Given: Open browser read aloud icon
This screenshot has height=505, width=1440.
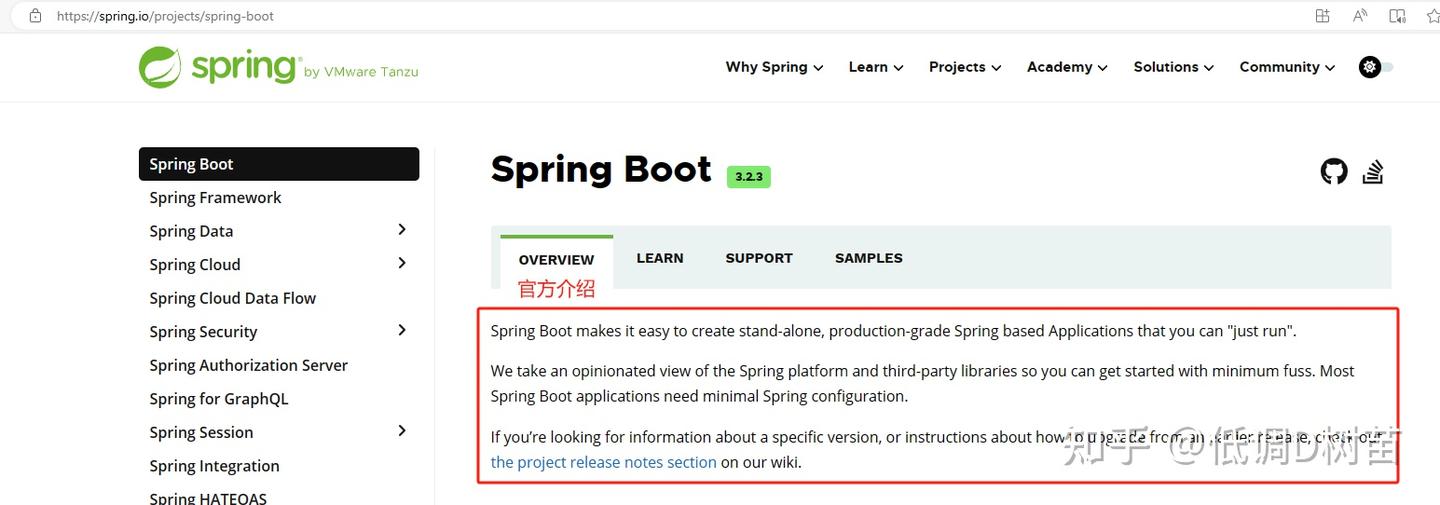Looking at the screenshot, I should (x=1360, y=15).
